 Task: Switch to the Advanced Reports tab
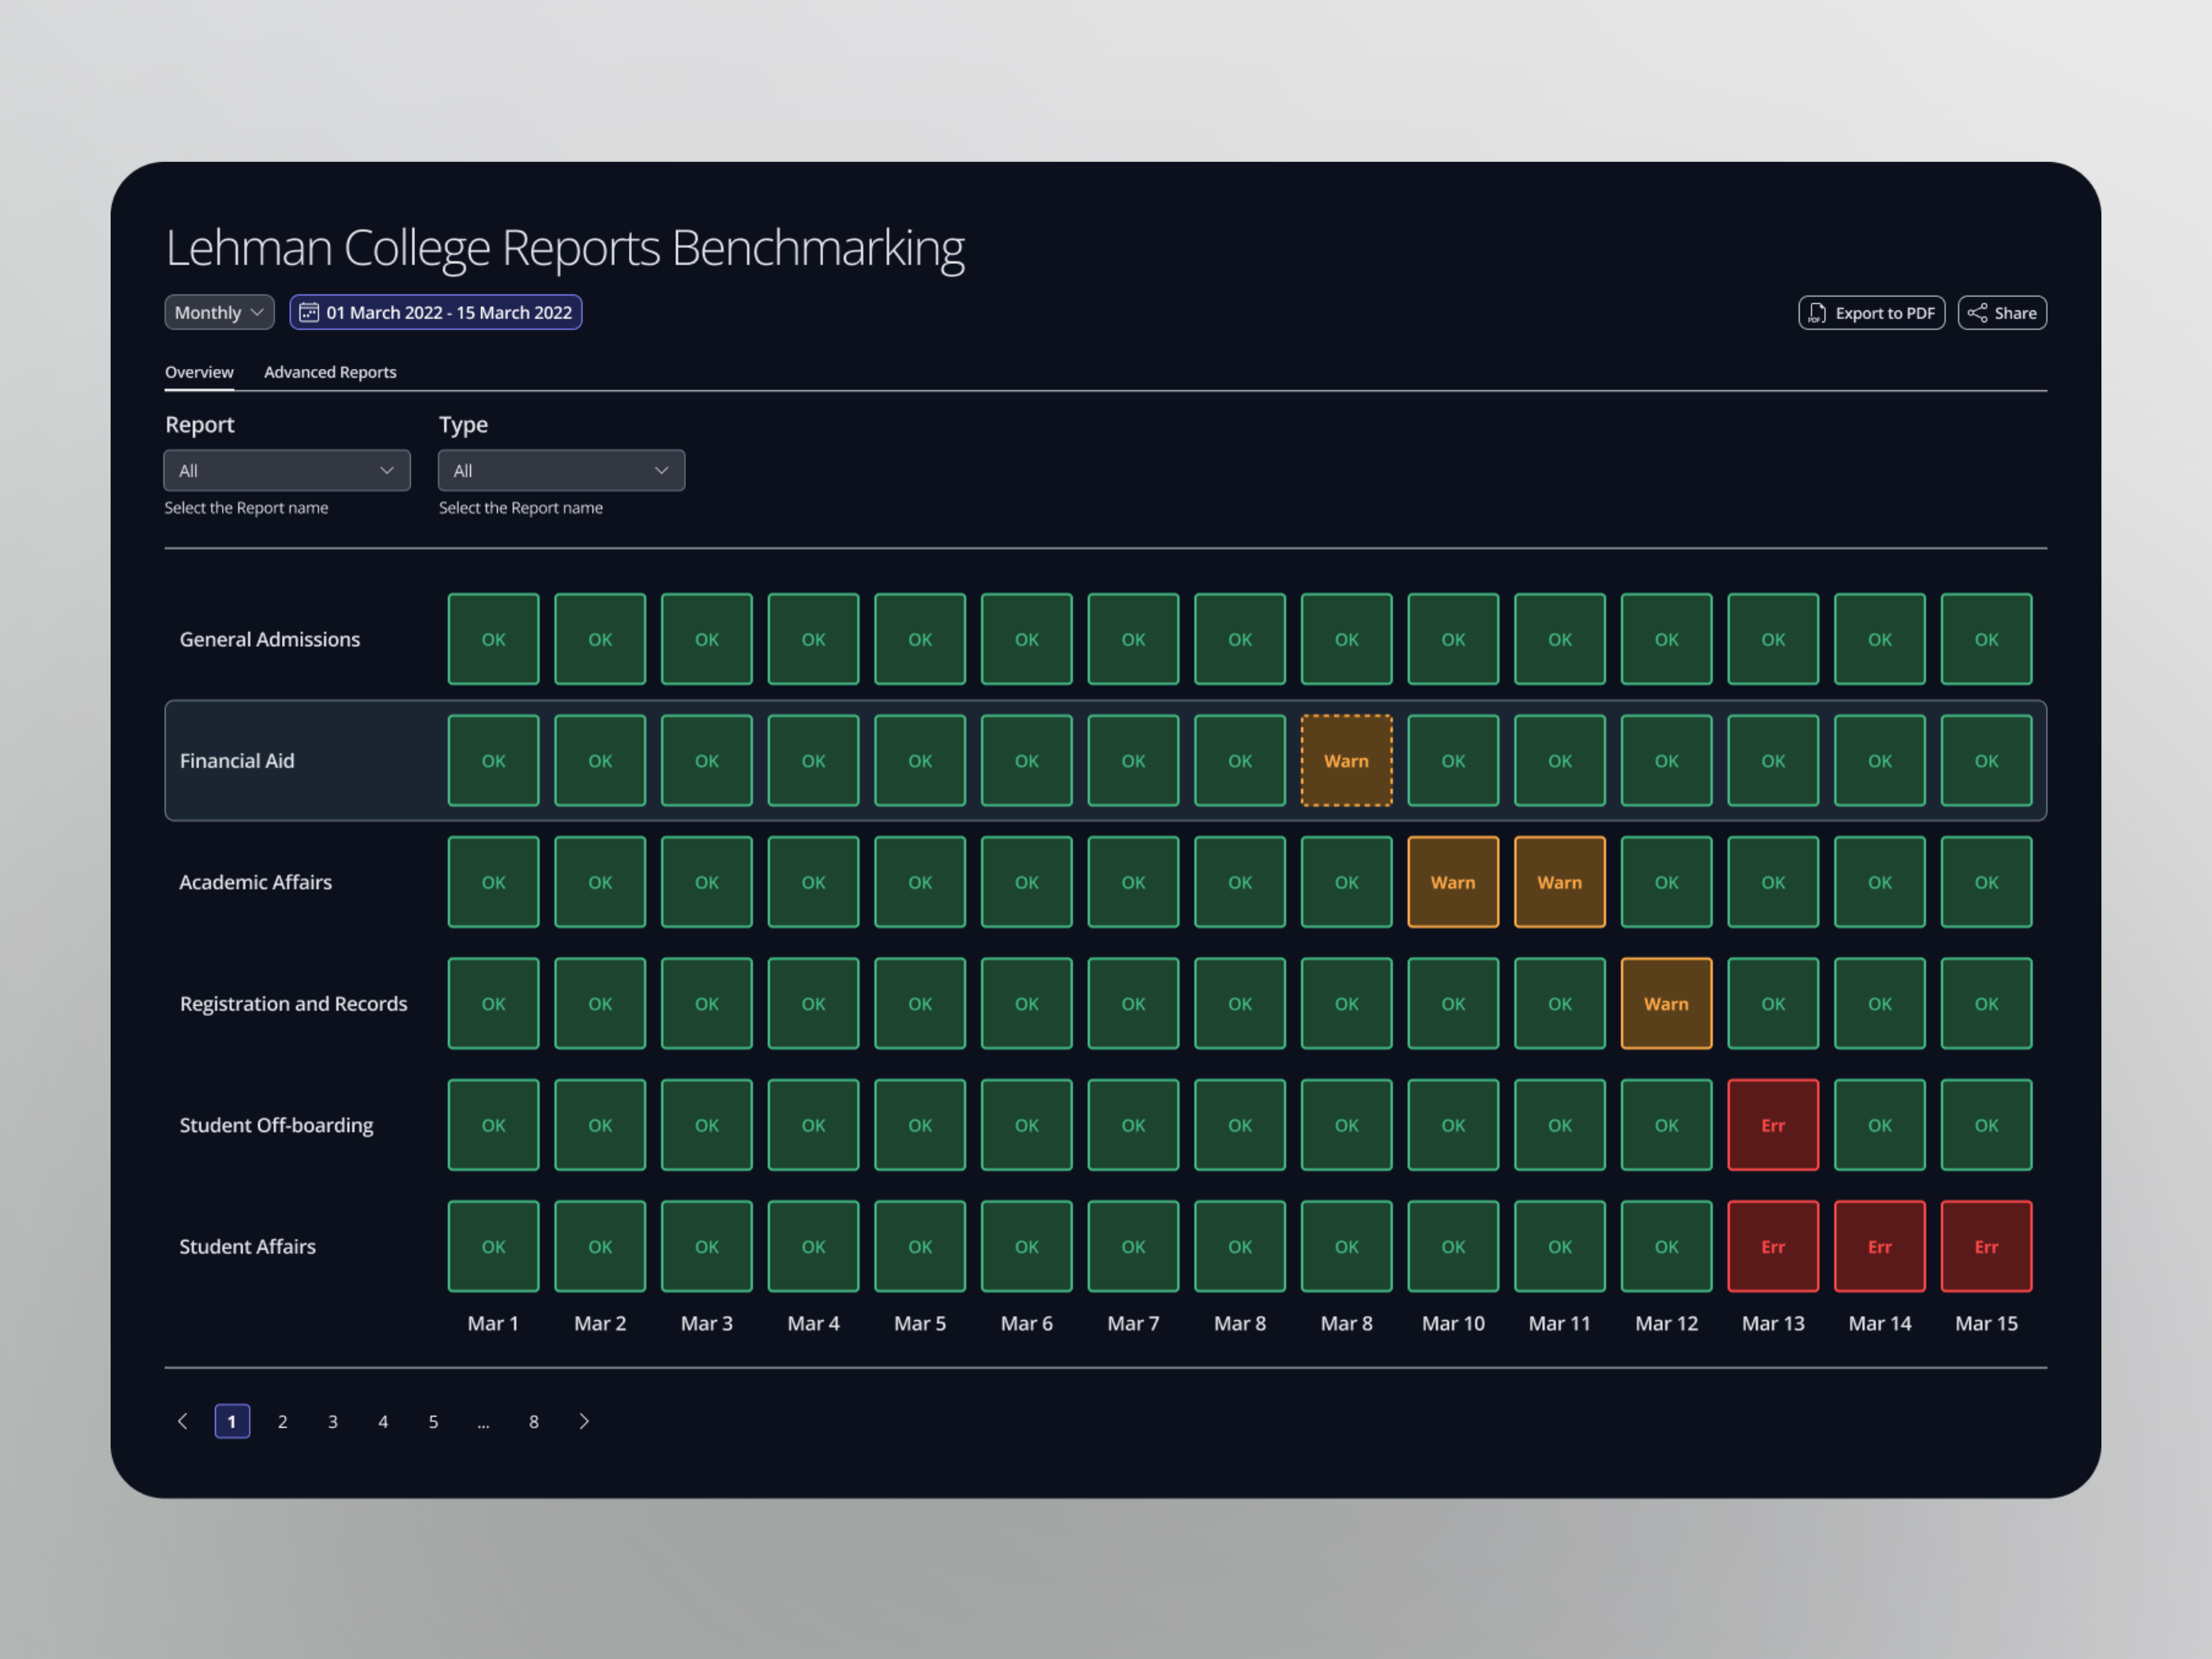(x=330, y=371)
